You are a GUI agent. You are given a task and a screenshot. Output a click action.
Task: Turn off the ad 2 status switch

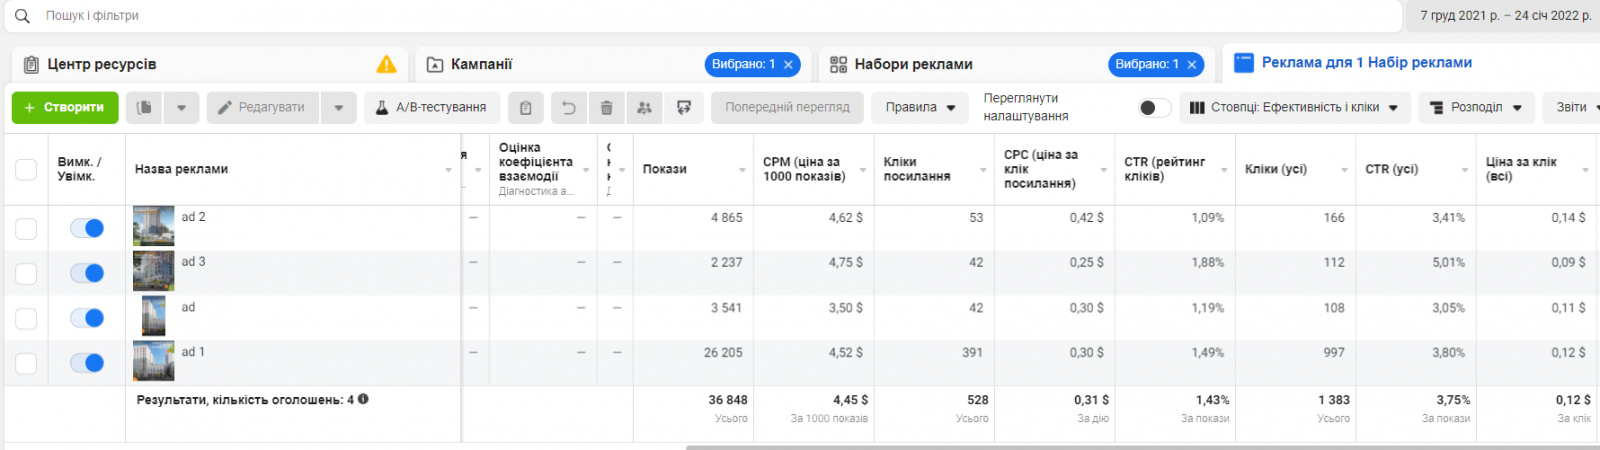tap(87, 228)
